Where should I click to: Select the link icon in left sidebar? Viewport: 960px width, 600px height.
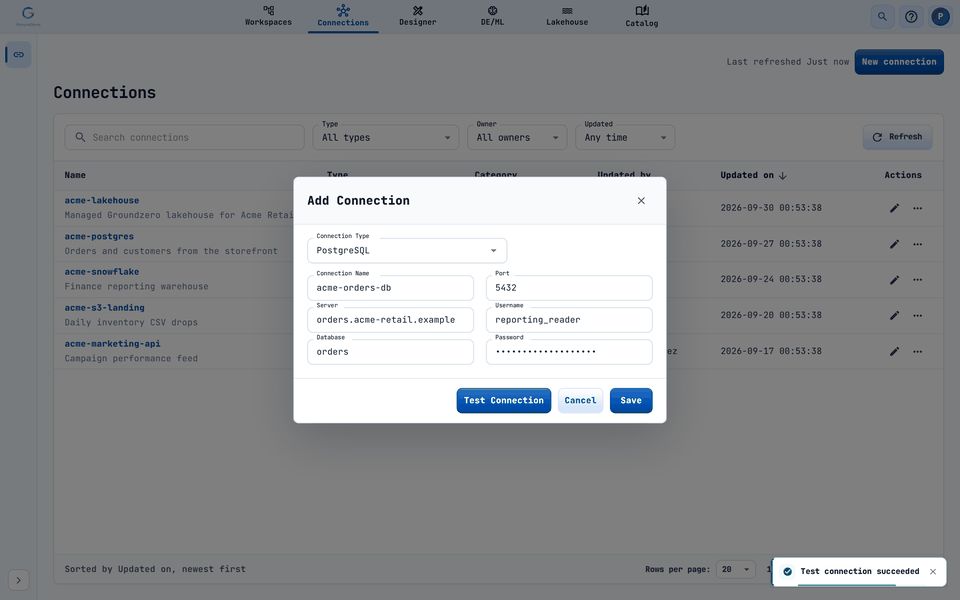pos(18,54)
